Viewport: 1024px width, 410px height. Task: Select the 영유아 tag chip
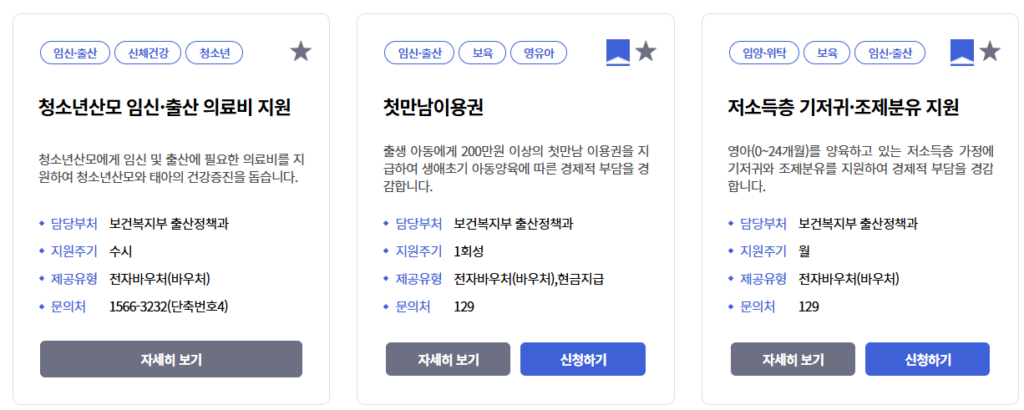coord(539,52)
